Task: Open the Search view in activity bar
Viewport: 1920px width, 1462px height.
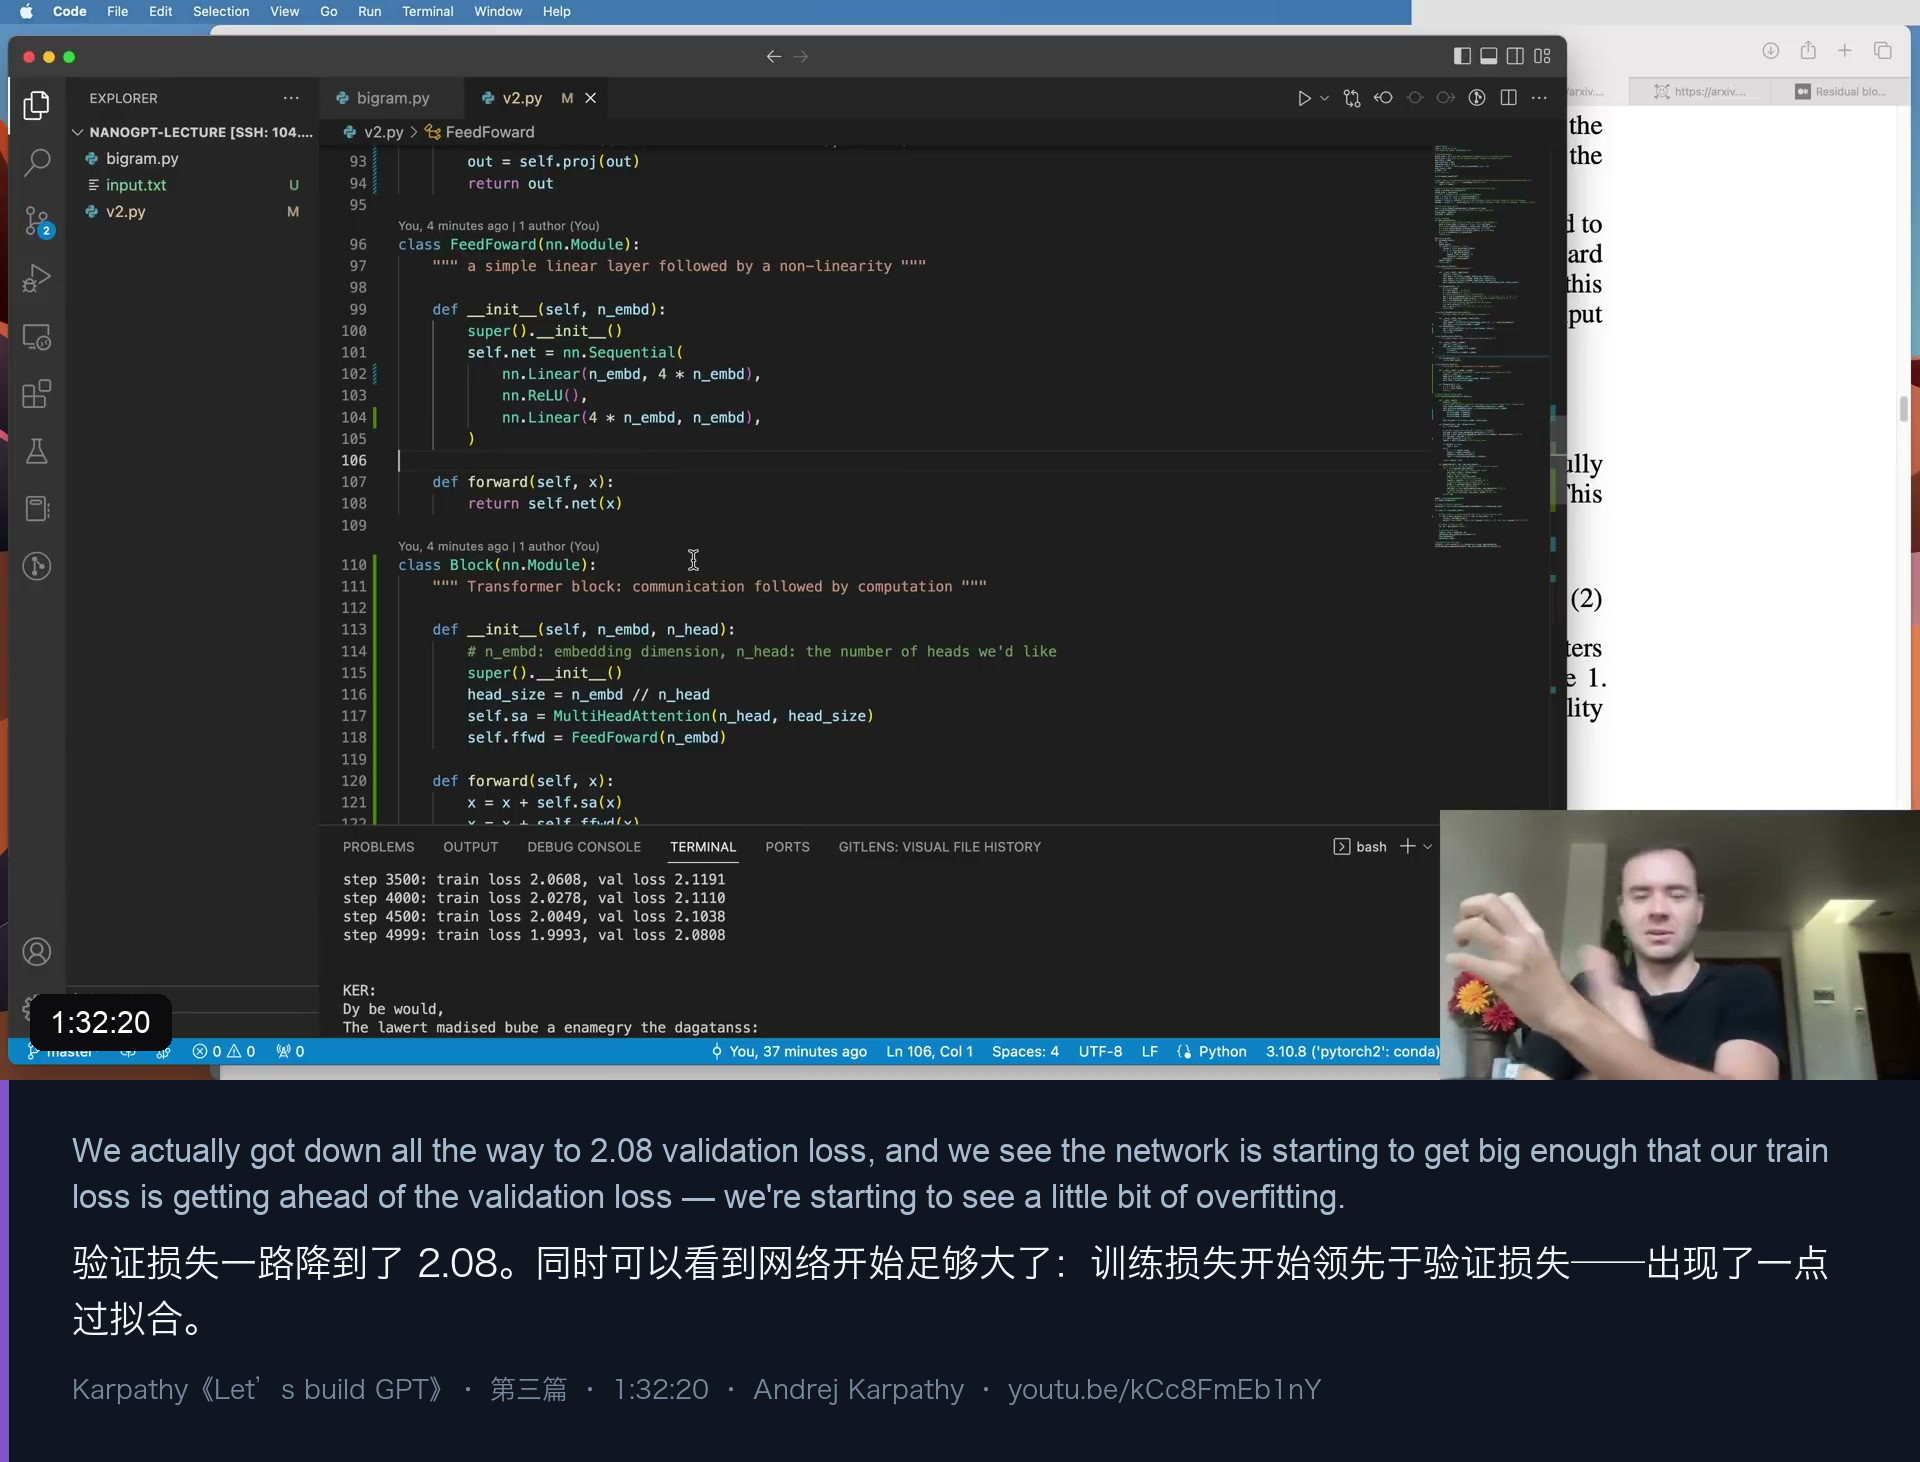Action: pyautogui.click(x=37, y=162)
